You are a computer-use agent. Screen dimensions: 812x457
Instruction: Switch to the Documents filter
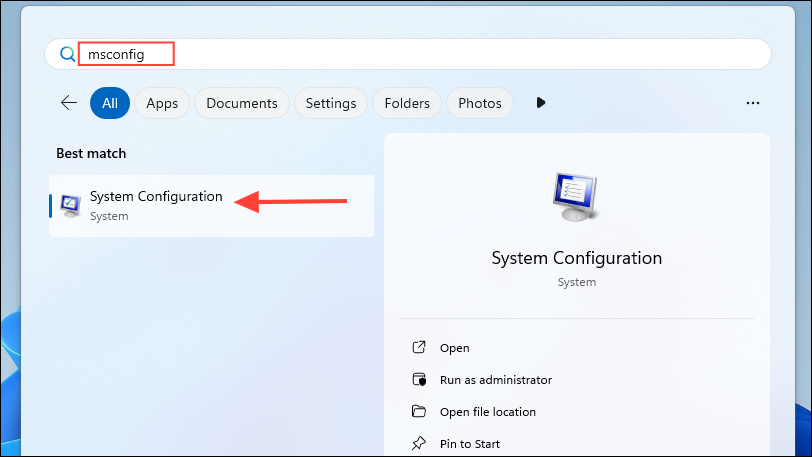click(242, 103)
